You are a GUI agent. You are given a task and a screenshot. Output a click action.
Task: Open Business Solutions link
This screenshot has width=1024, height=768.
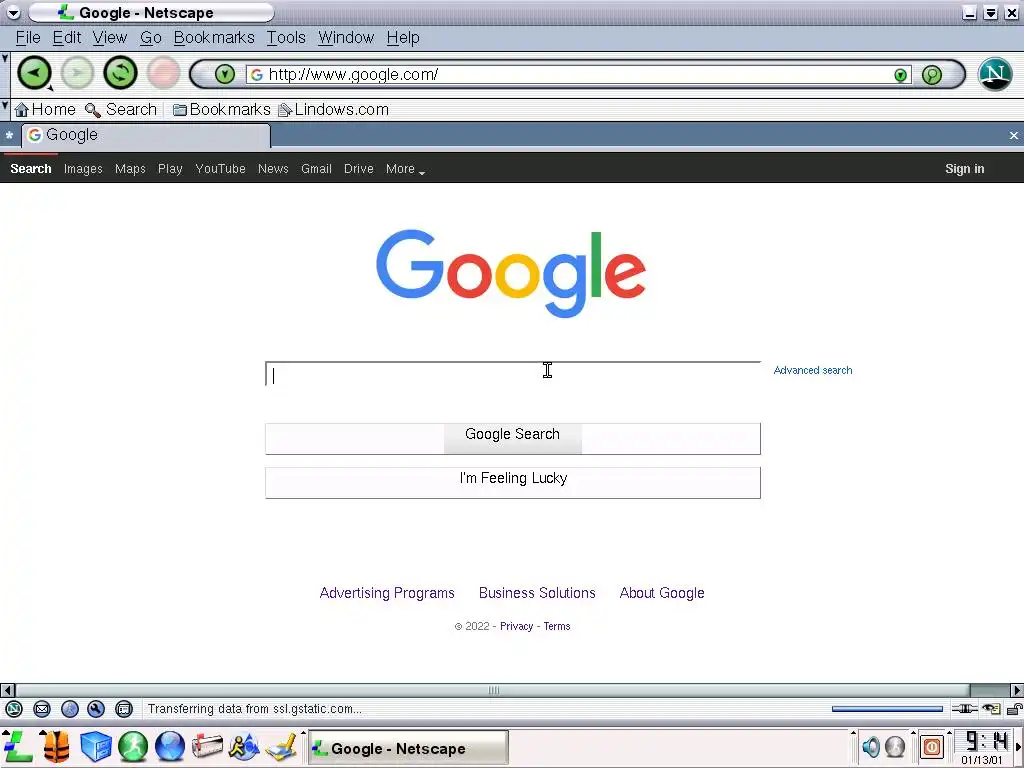[537, 593]
